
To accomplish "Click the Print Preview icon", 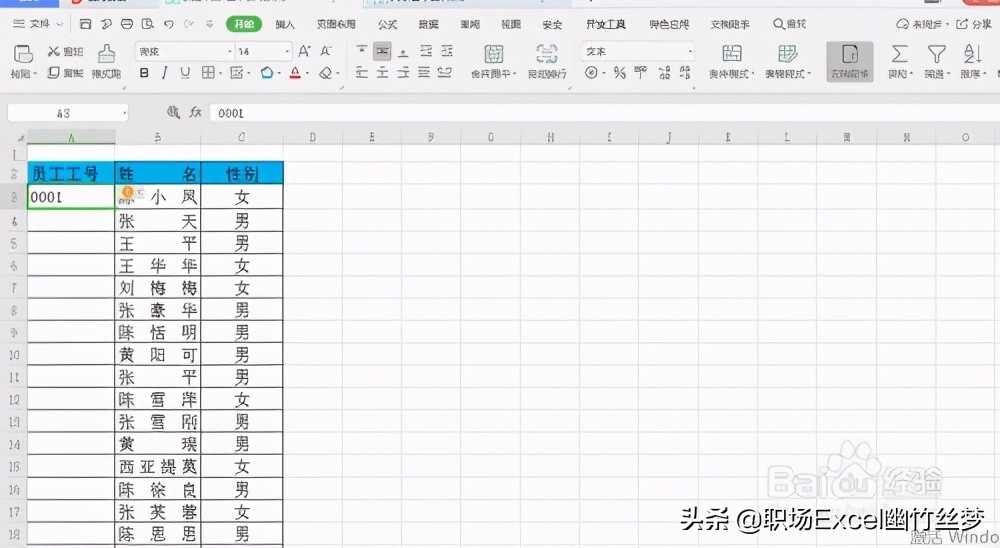I will coord(147,24).
